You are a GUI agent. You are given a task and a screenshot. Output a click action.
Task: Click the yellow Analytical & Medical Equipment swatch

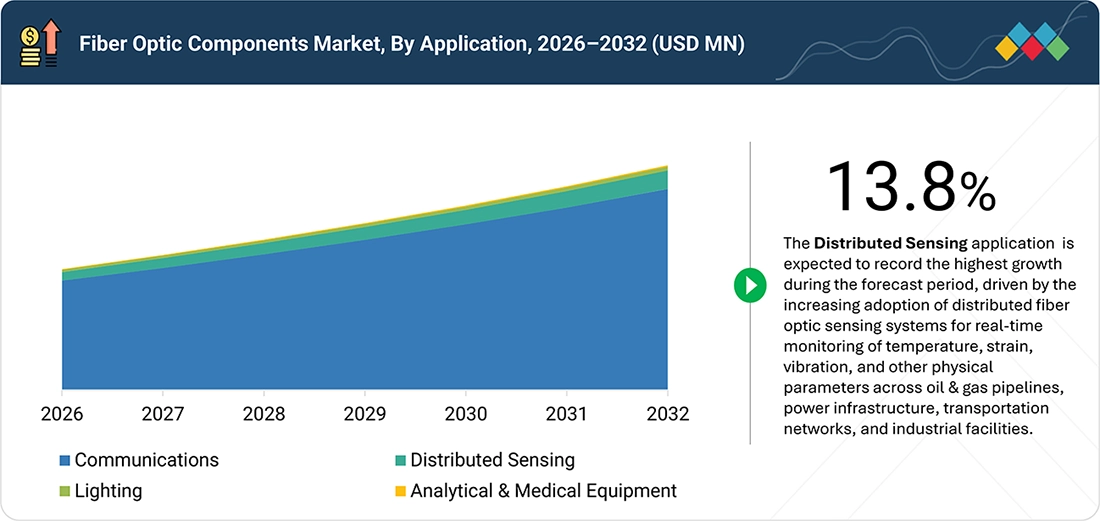[401, 492]
